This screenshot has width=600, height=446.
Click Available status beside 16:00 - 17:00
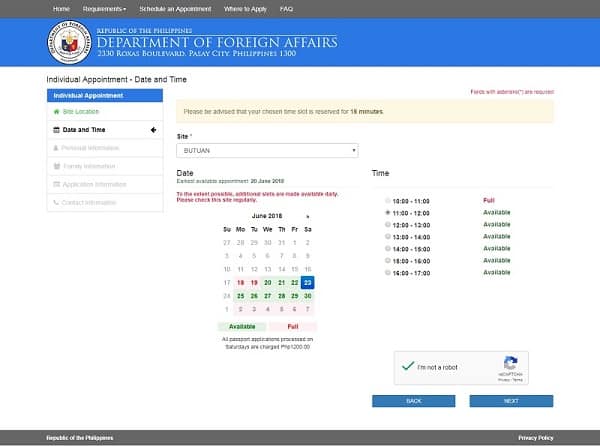coord(497,272)
